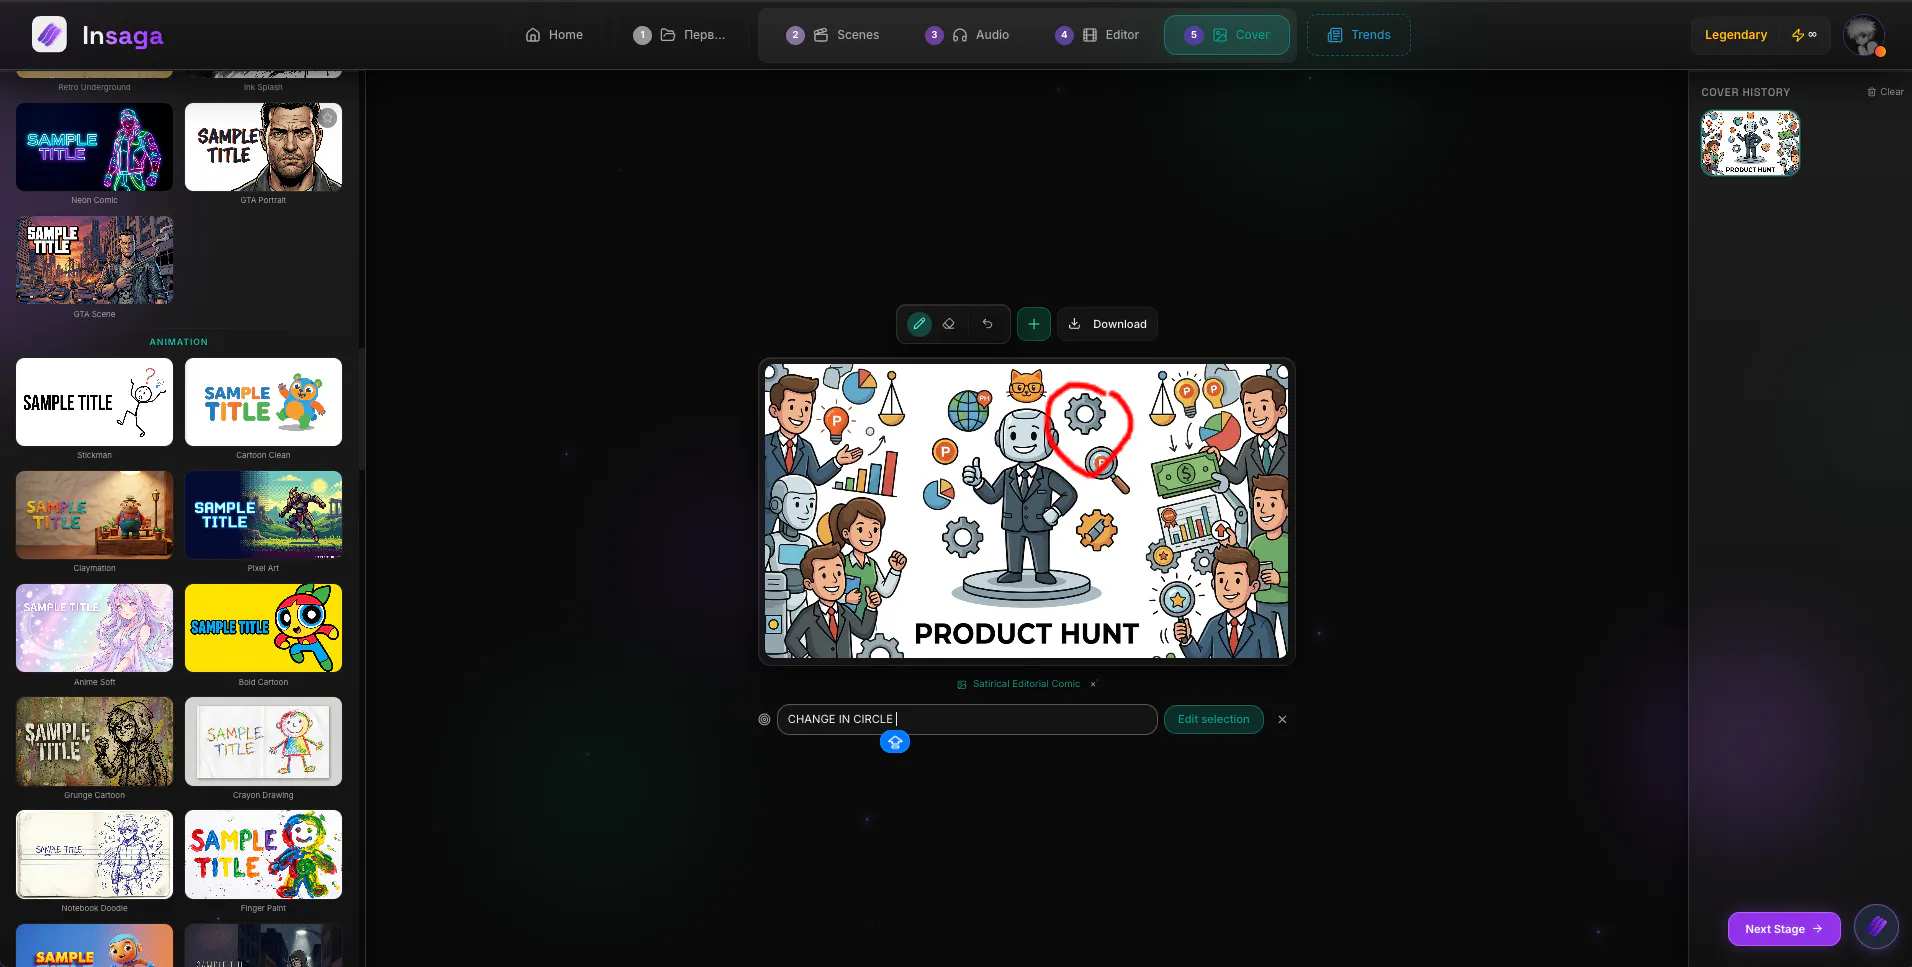
Task: Choose the Notebook Doodle style
Action: (95, 855)
